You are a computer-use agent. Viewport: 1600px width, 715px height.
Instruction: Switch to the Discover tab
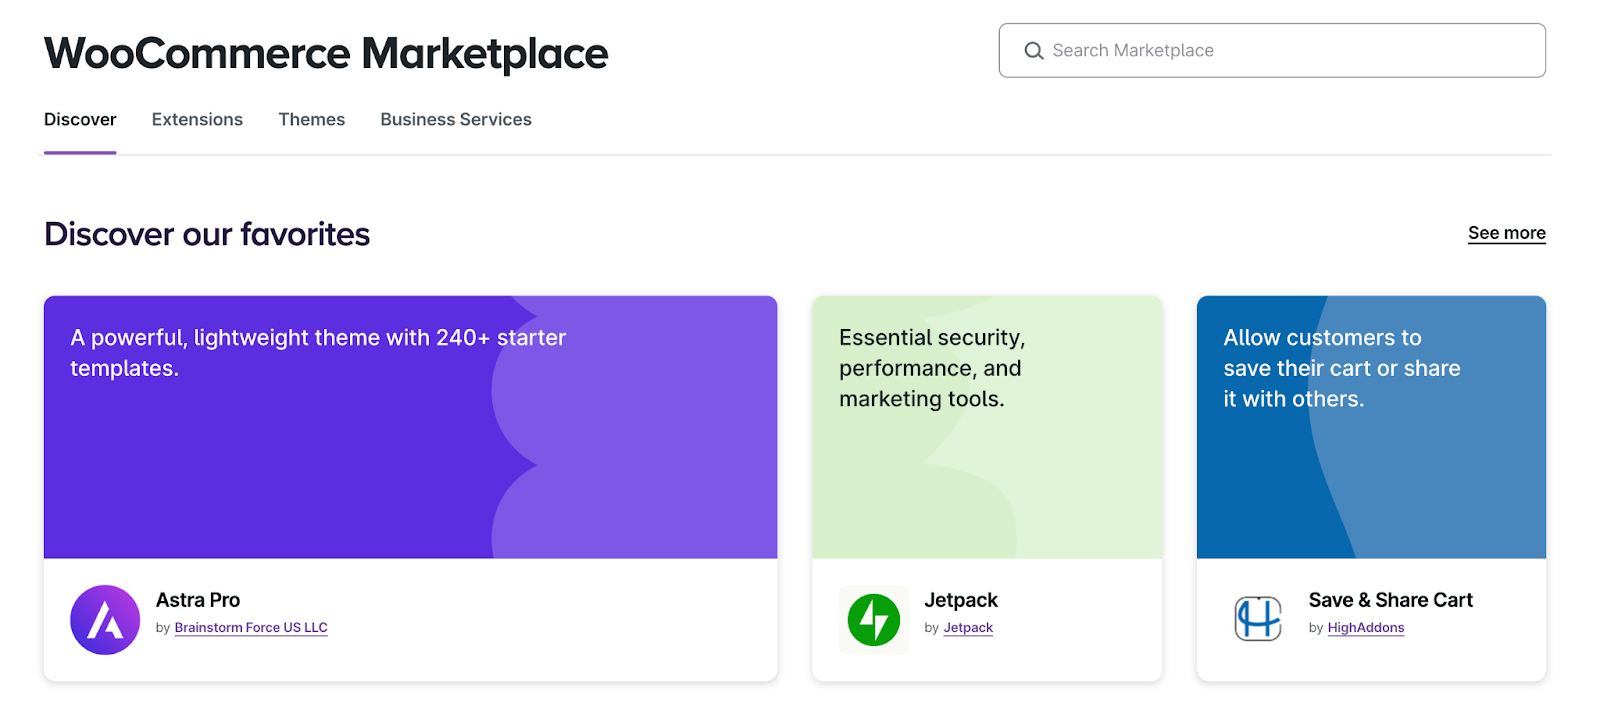(x=80, y=119)
